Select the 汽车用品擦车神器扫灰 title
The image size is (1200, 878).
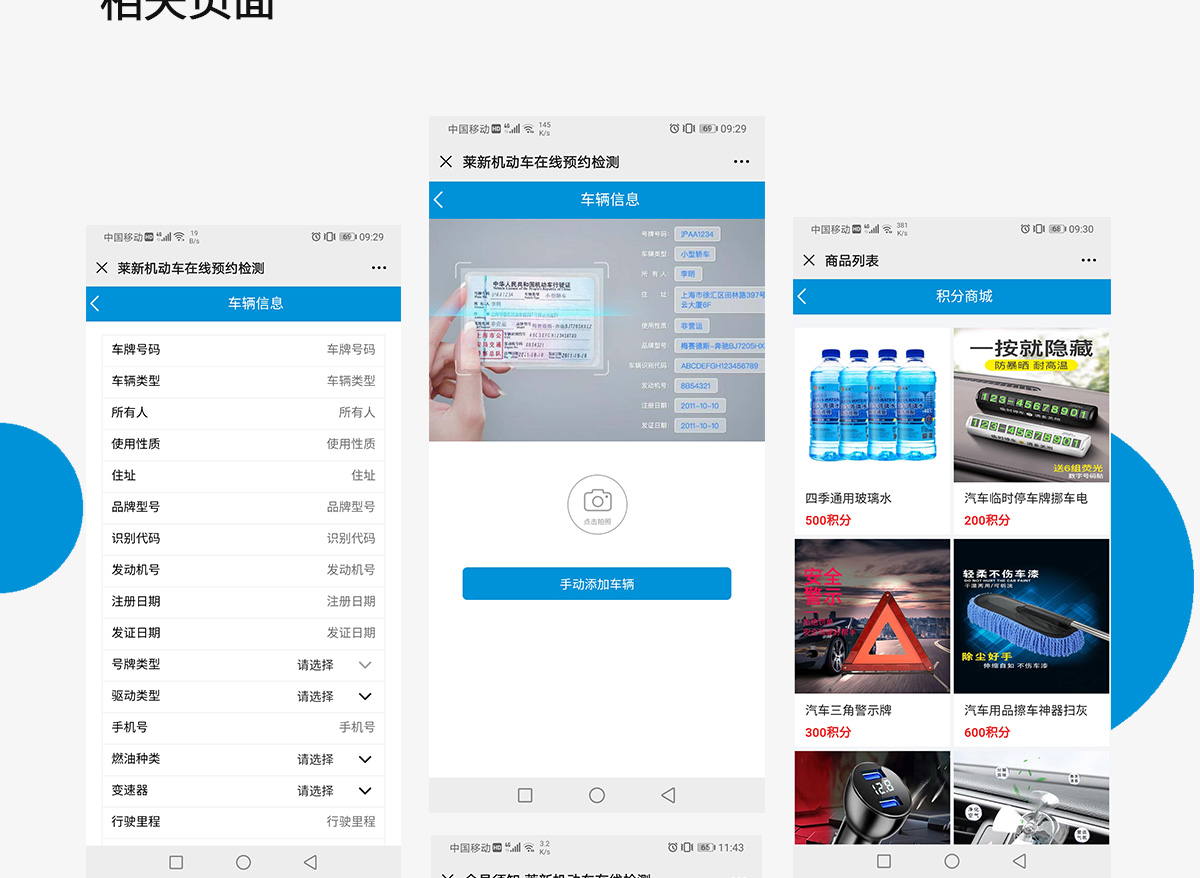(1026, 710)
